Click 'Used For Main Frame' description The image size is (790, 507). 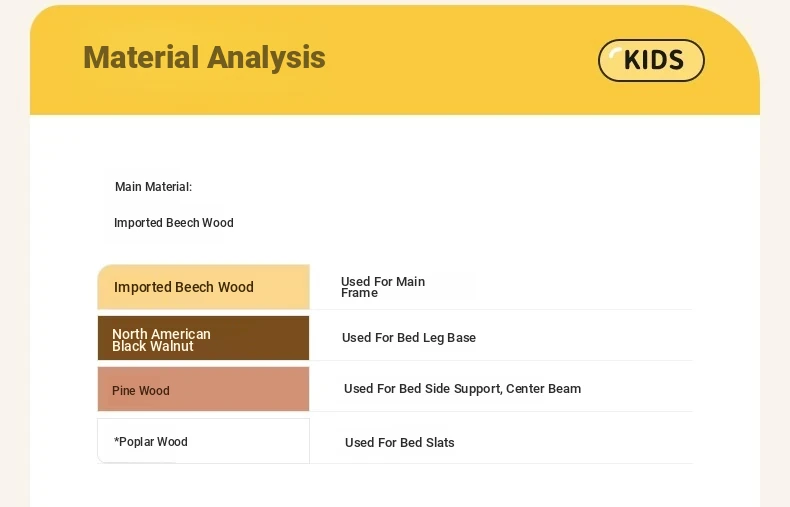tap(382, 287)
